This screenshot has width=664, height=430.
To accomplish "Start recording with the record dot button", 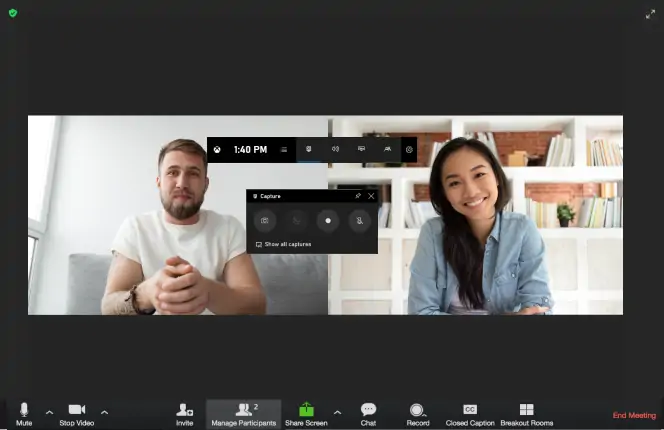I will (328, 221).
